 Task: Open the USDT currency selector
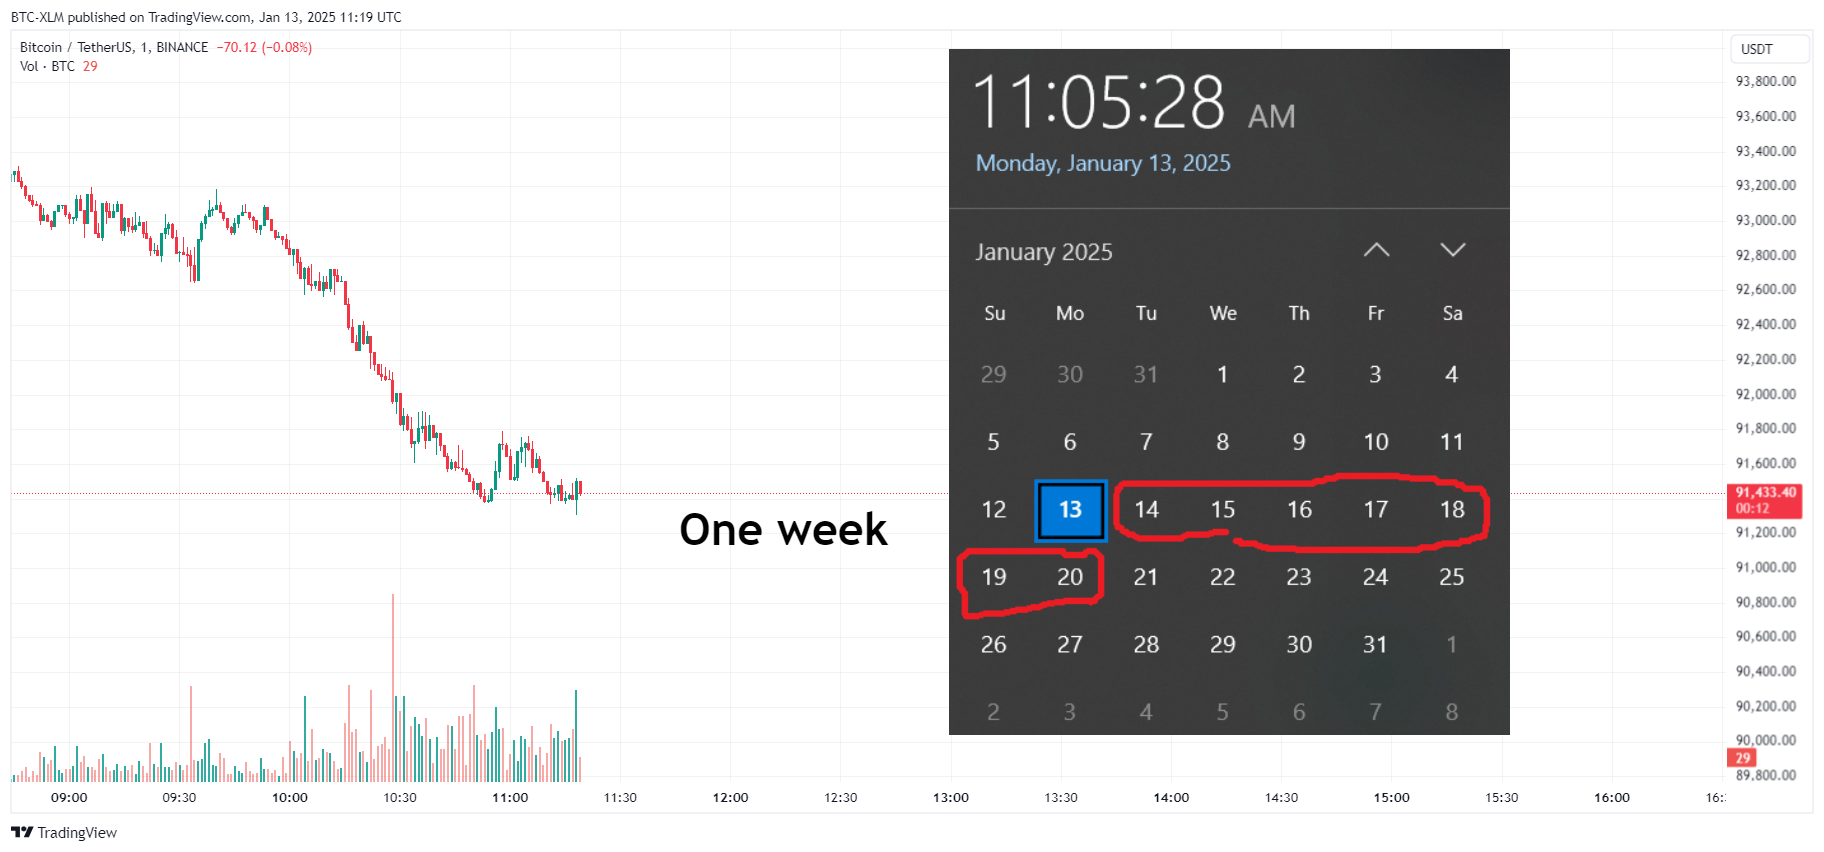(x=1769, y=49)
